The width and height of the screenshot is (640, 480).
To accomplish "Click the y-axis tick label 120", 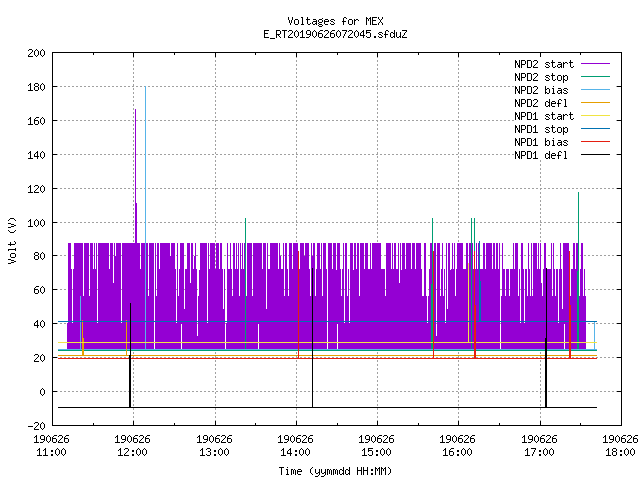I will pyautogui.click(x=36, y=189).
